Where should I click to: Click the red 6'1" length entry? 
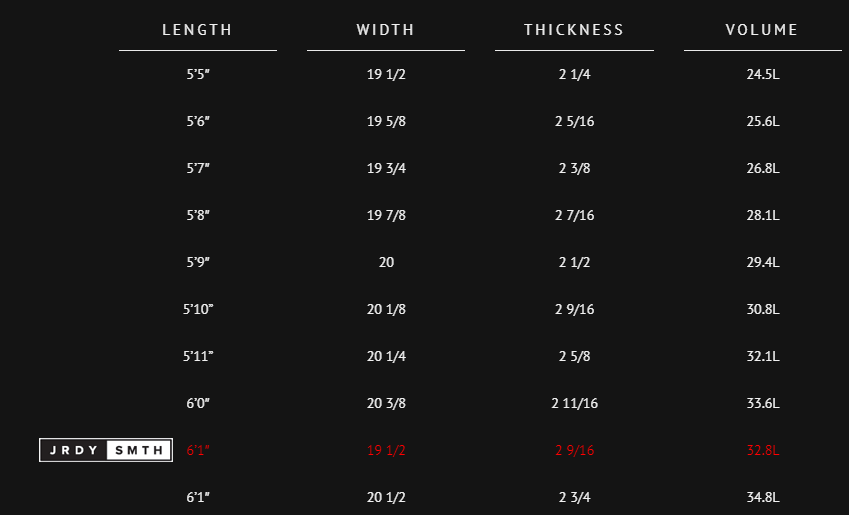tap(198, 450)
